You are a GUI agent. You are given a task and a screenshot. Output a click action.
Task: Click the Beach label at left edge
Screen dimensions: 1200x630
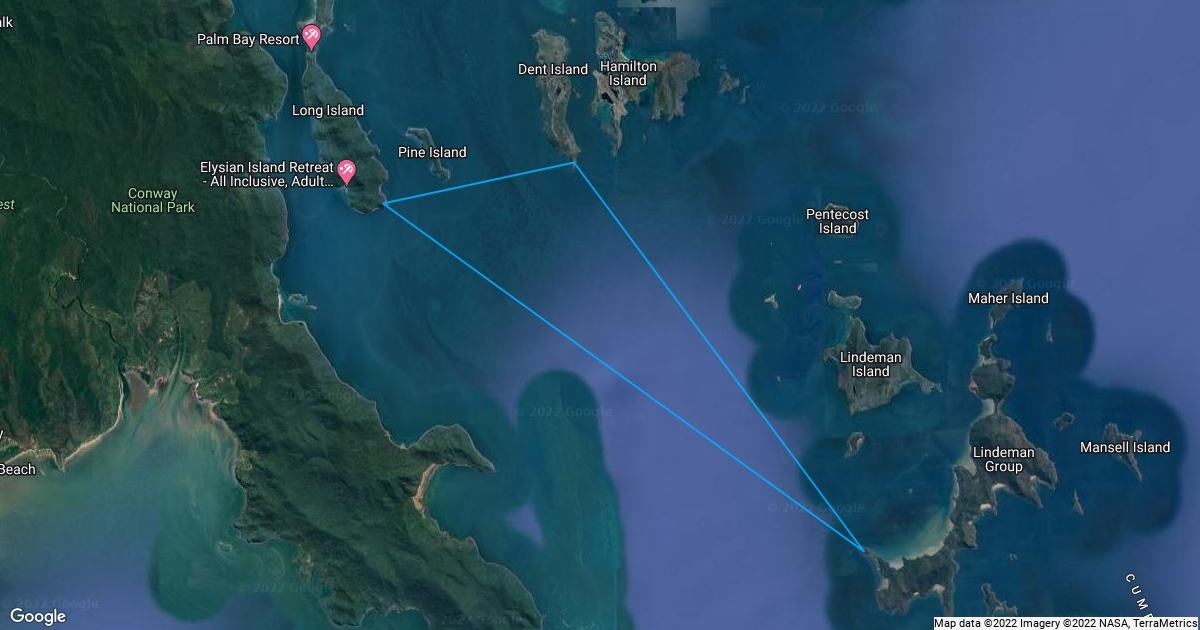coord(17,469)
